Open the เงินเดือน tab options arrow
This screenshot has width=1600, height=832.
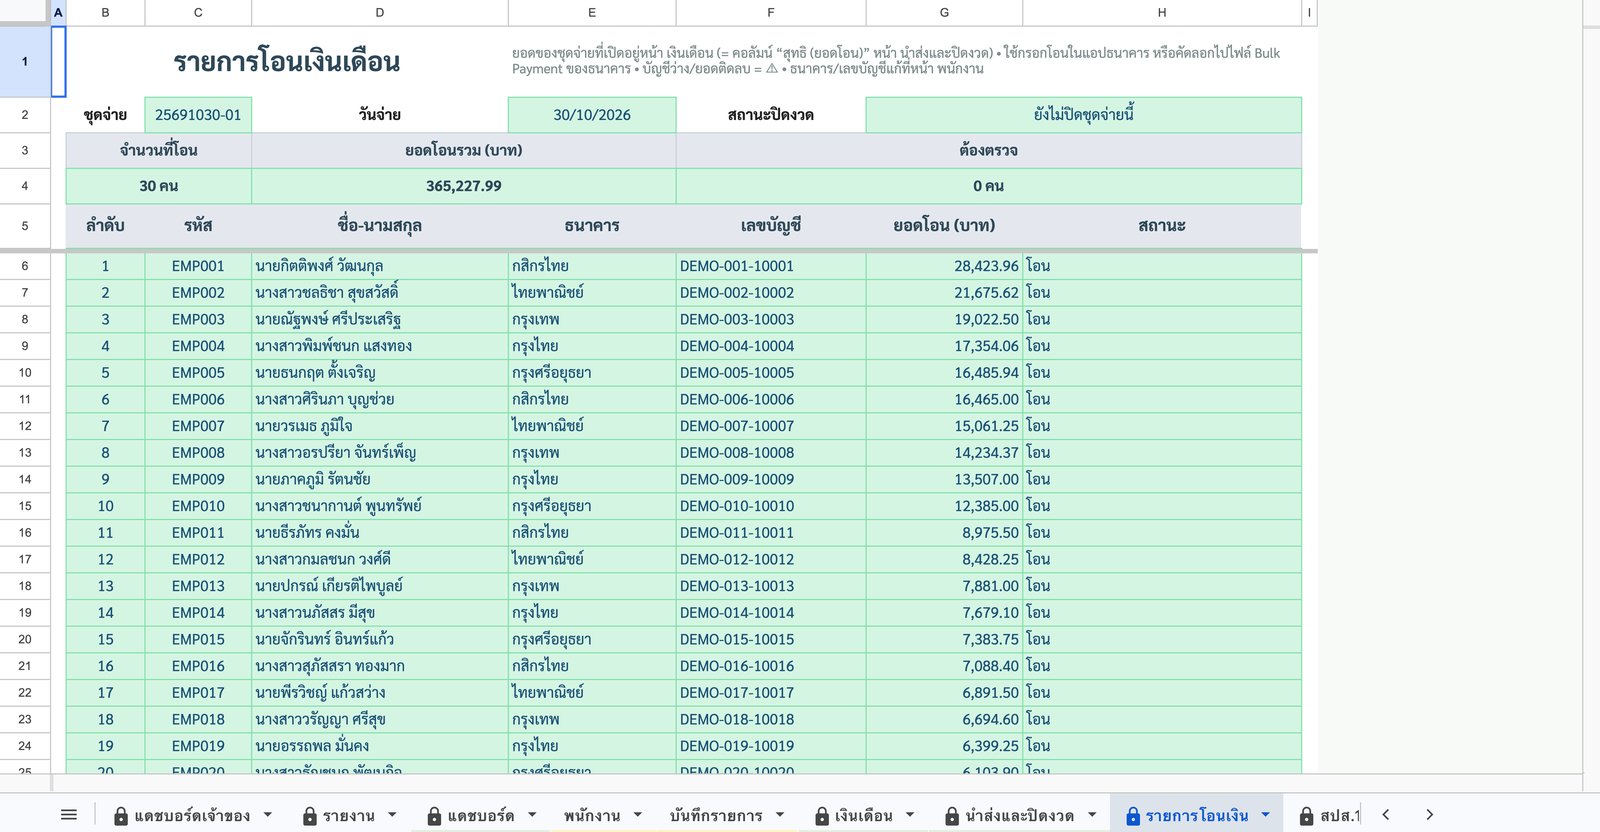(x=910, y=815)
